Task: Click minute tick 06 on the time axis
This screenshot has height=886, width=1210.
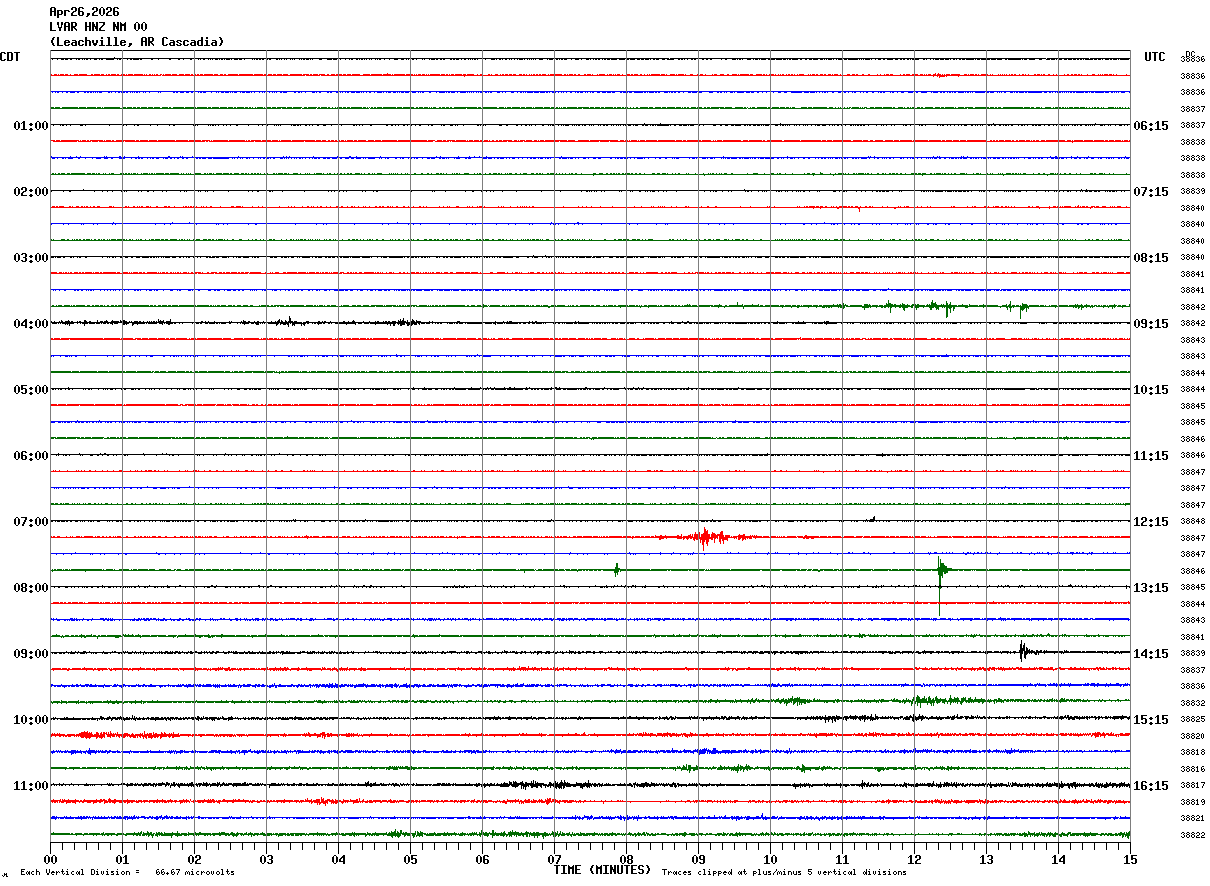Action: (x=482, y=859)
